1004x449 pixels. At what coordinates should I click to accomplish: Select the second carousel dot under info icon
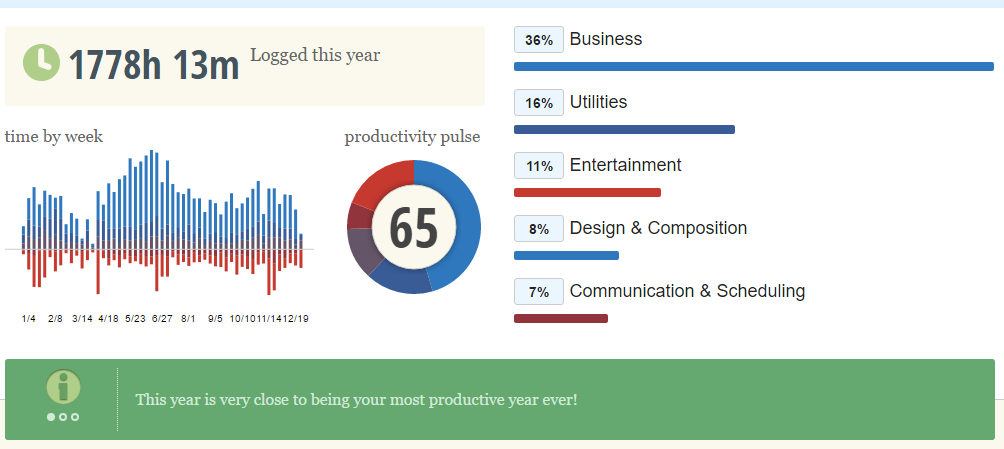coord(62,417)
